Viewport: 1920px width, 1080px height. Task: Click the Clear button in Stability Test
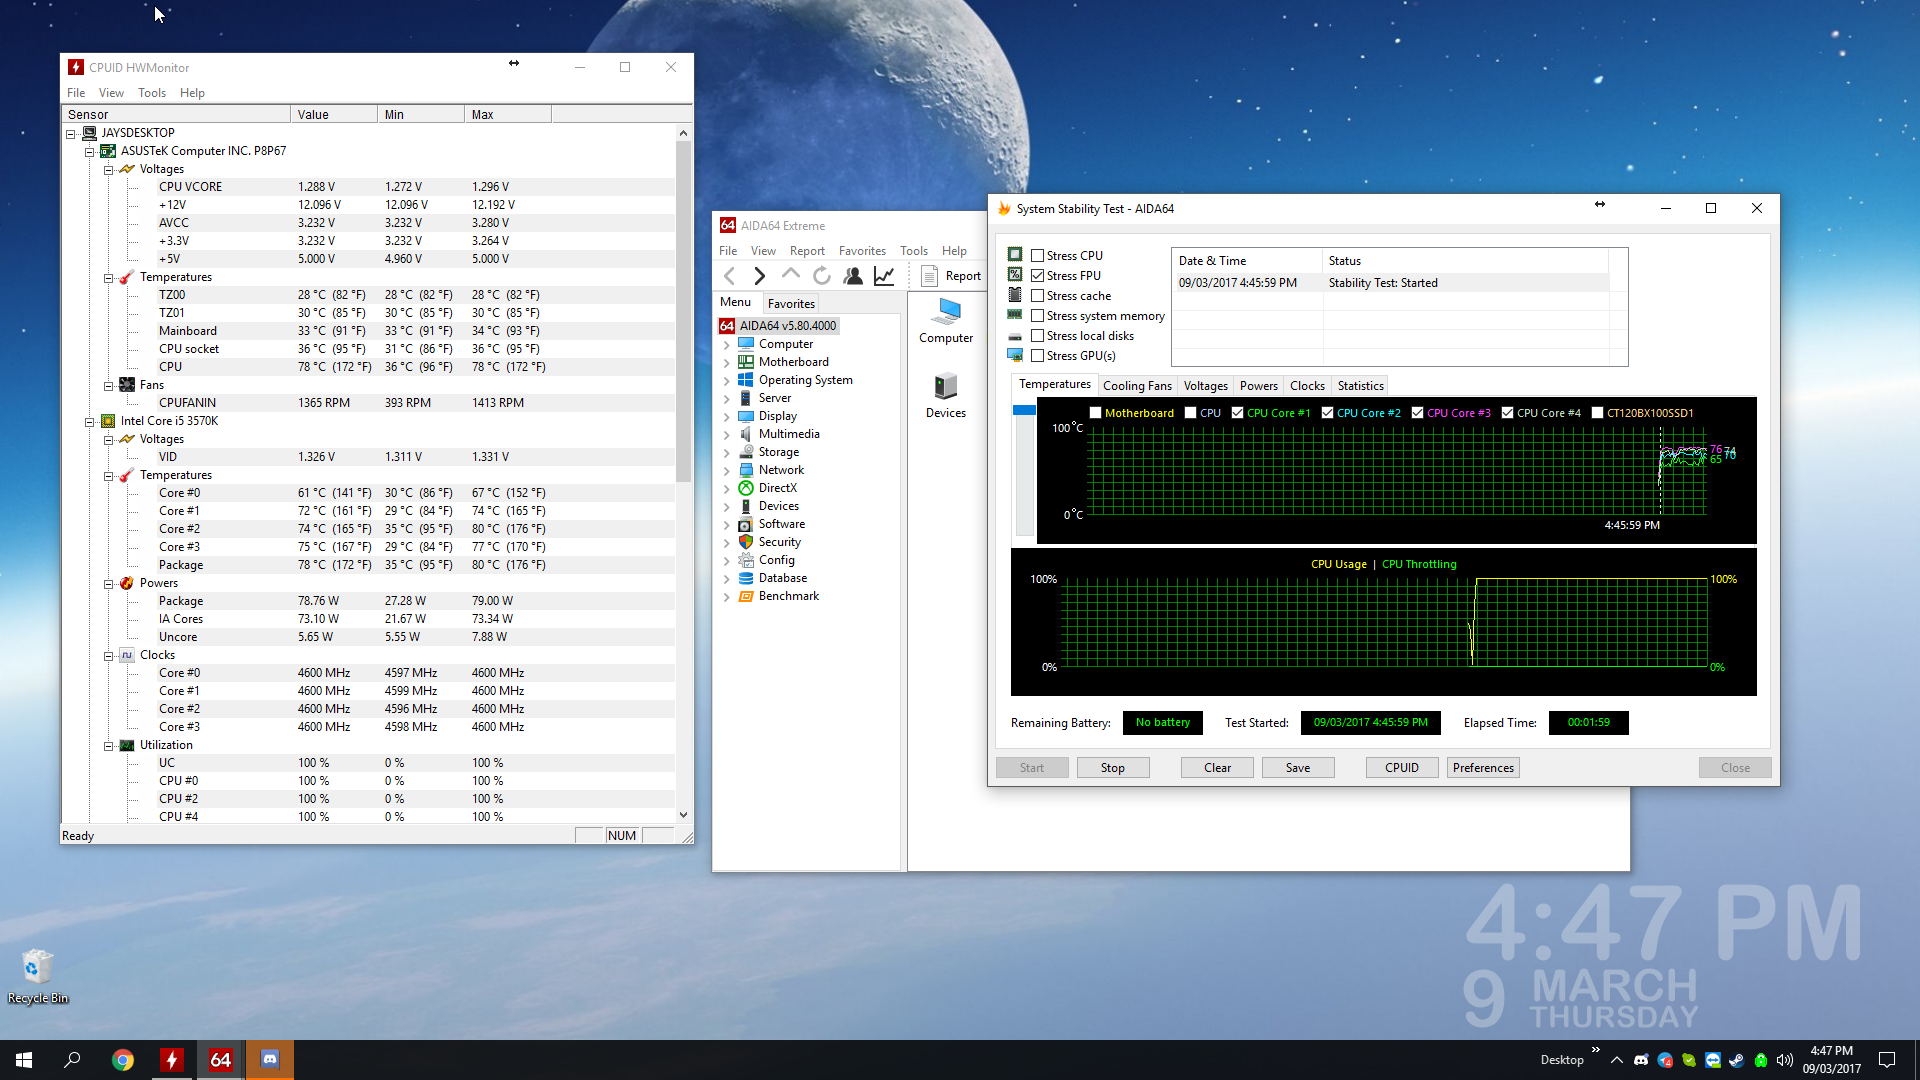click(1217, 768)
